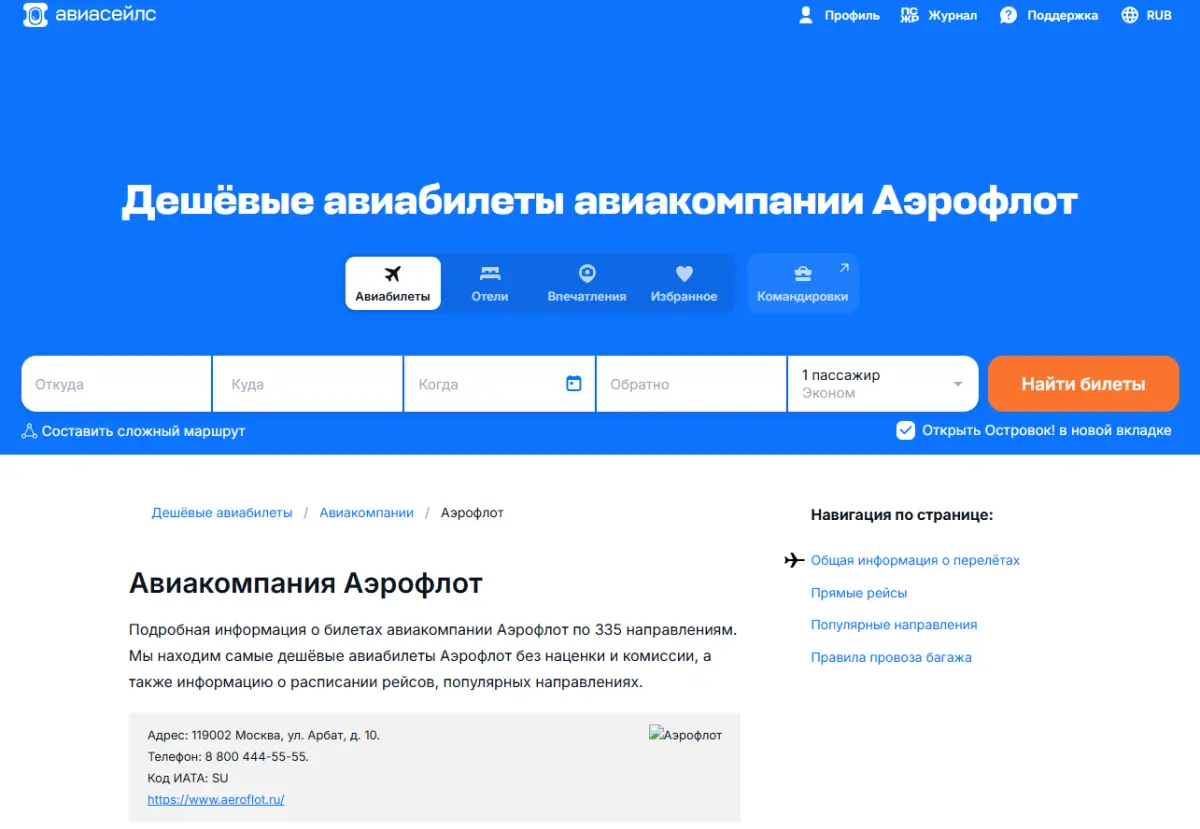Open the Дешёвые авиабилеты breadcrumb link
1200x829 pixels.
point(222,512)
